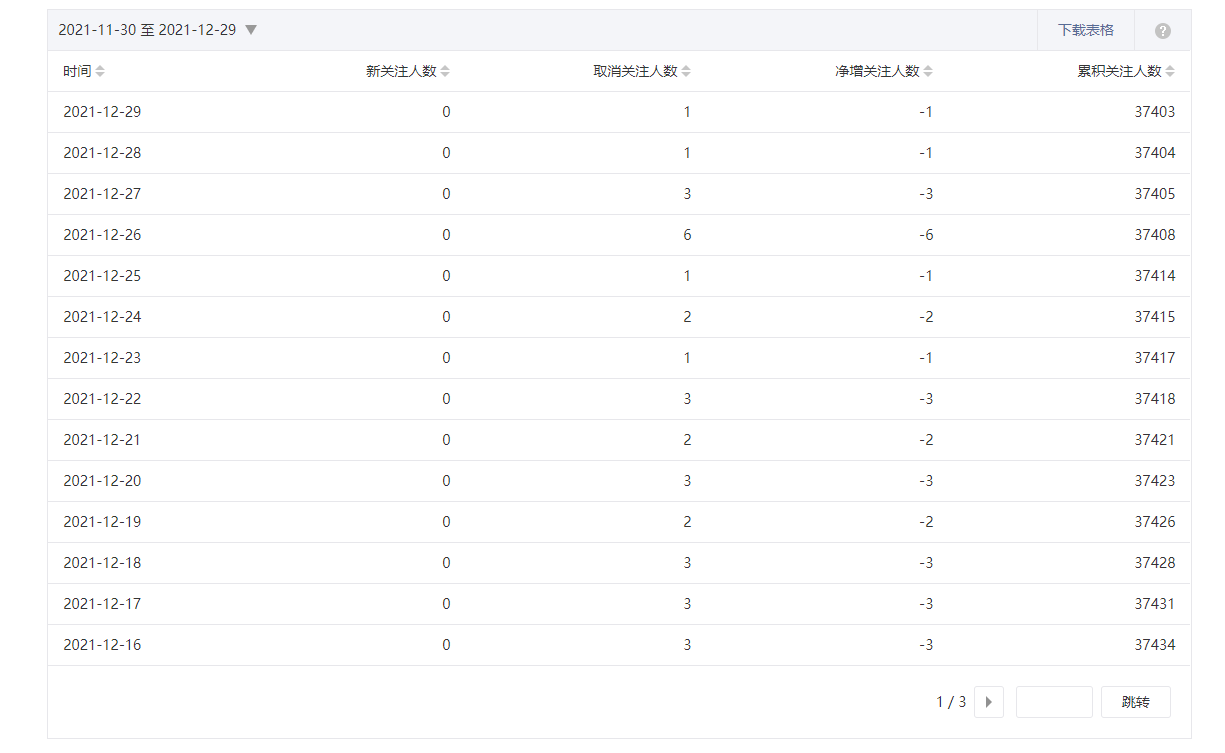The width and height of the screenshot is (1225, 753).
Task: Go to next page arrow
Action: click(988, 702)
